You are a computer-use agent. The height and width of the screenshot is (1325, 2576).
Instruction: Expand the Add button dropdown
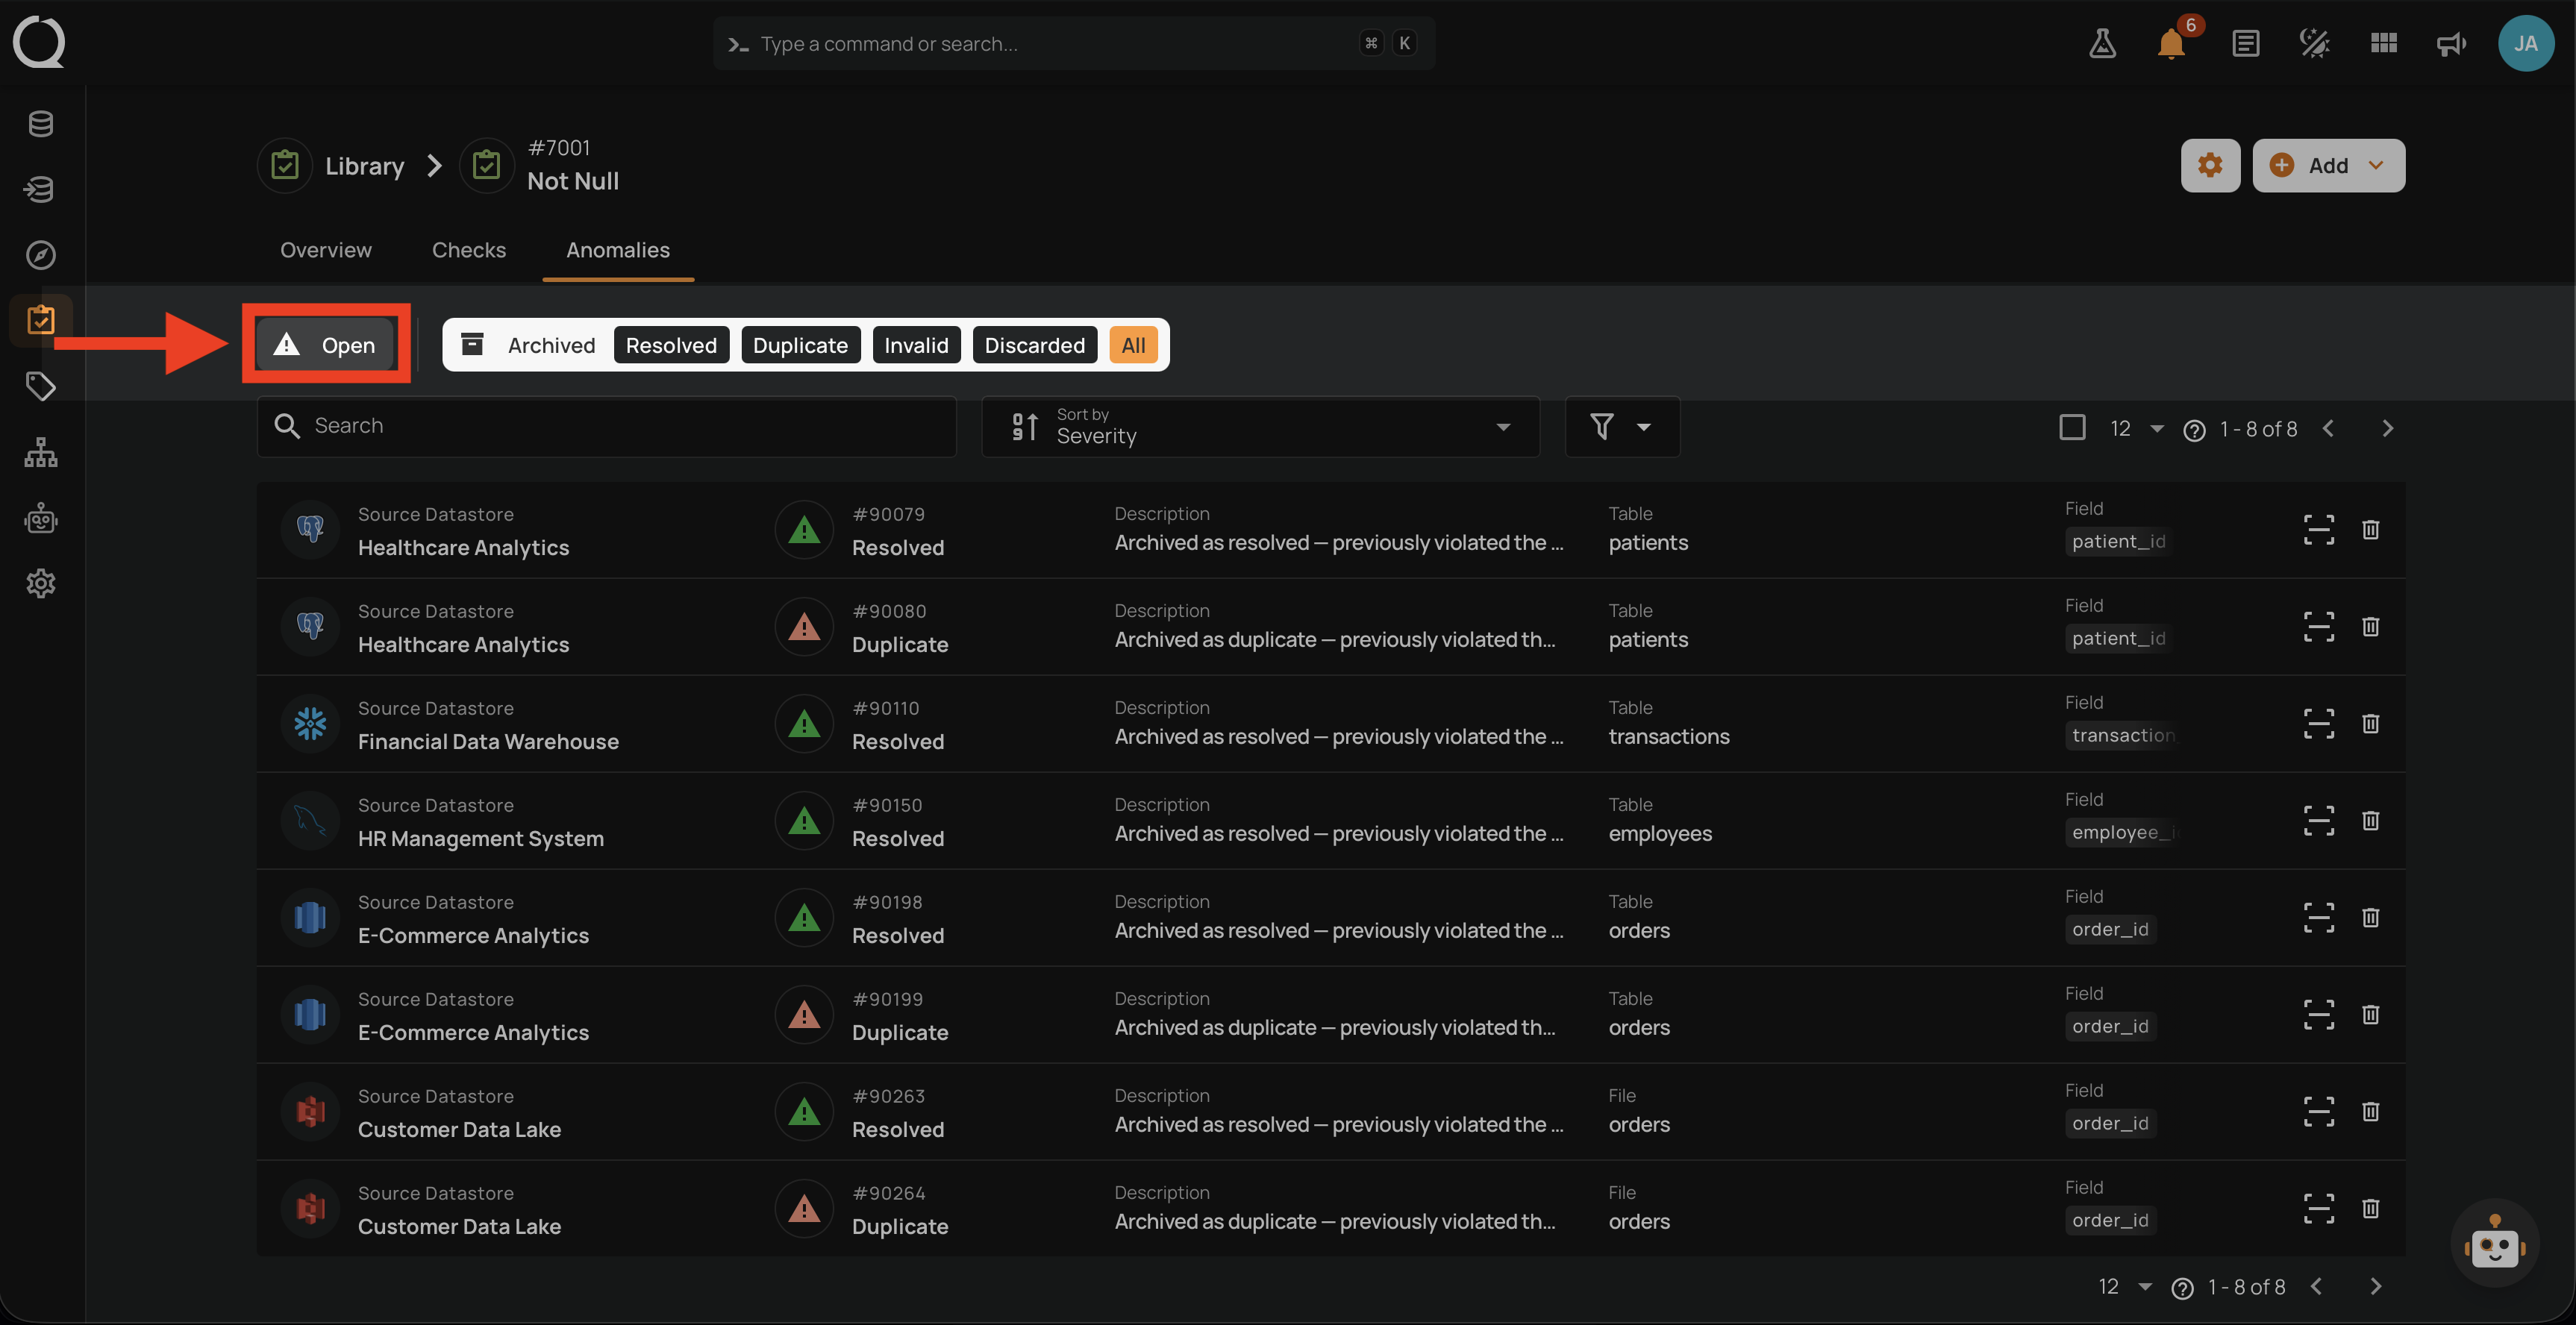click(x=2328, y=165)
